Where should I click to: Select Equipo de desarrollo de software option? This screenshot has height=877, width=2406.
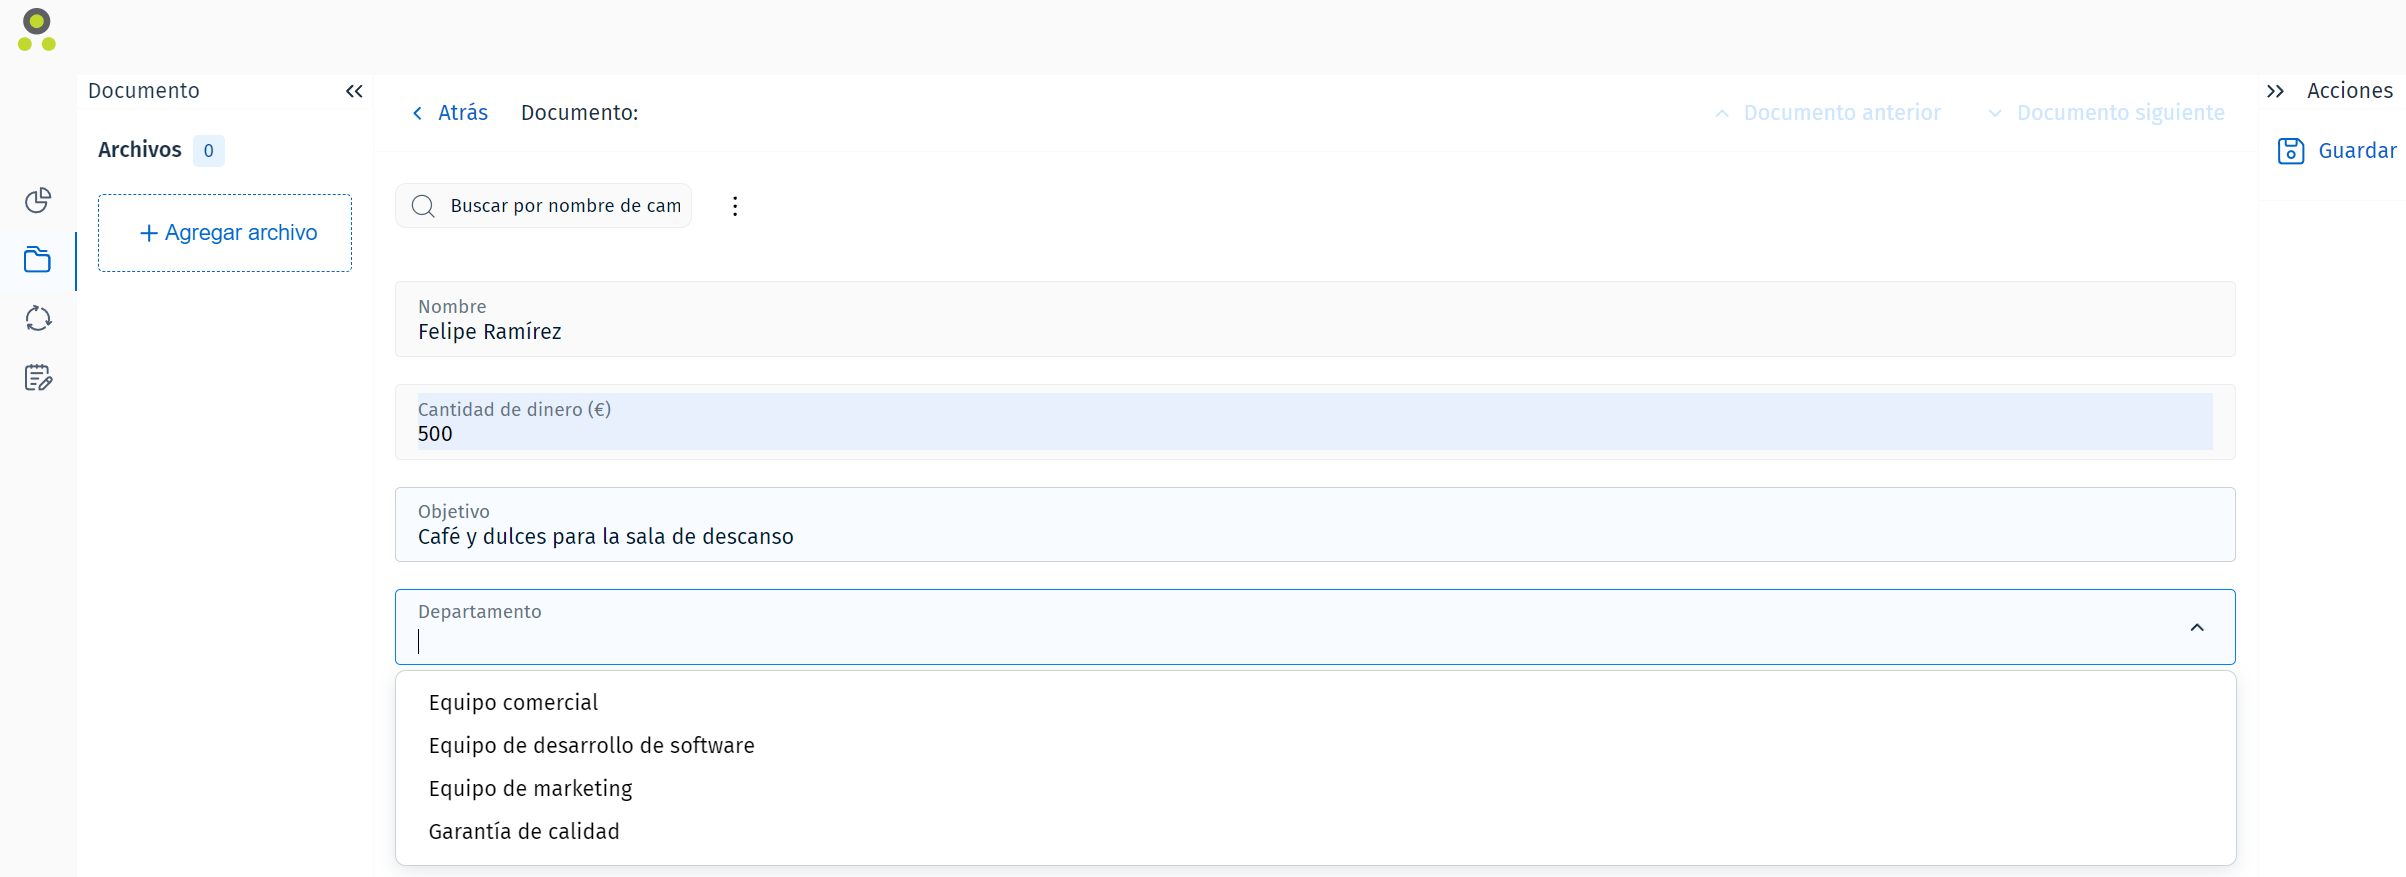(x=1315, y=746)
